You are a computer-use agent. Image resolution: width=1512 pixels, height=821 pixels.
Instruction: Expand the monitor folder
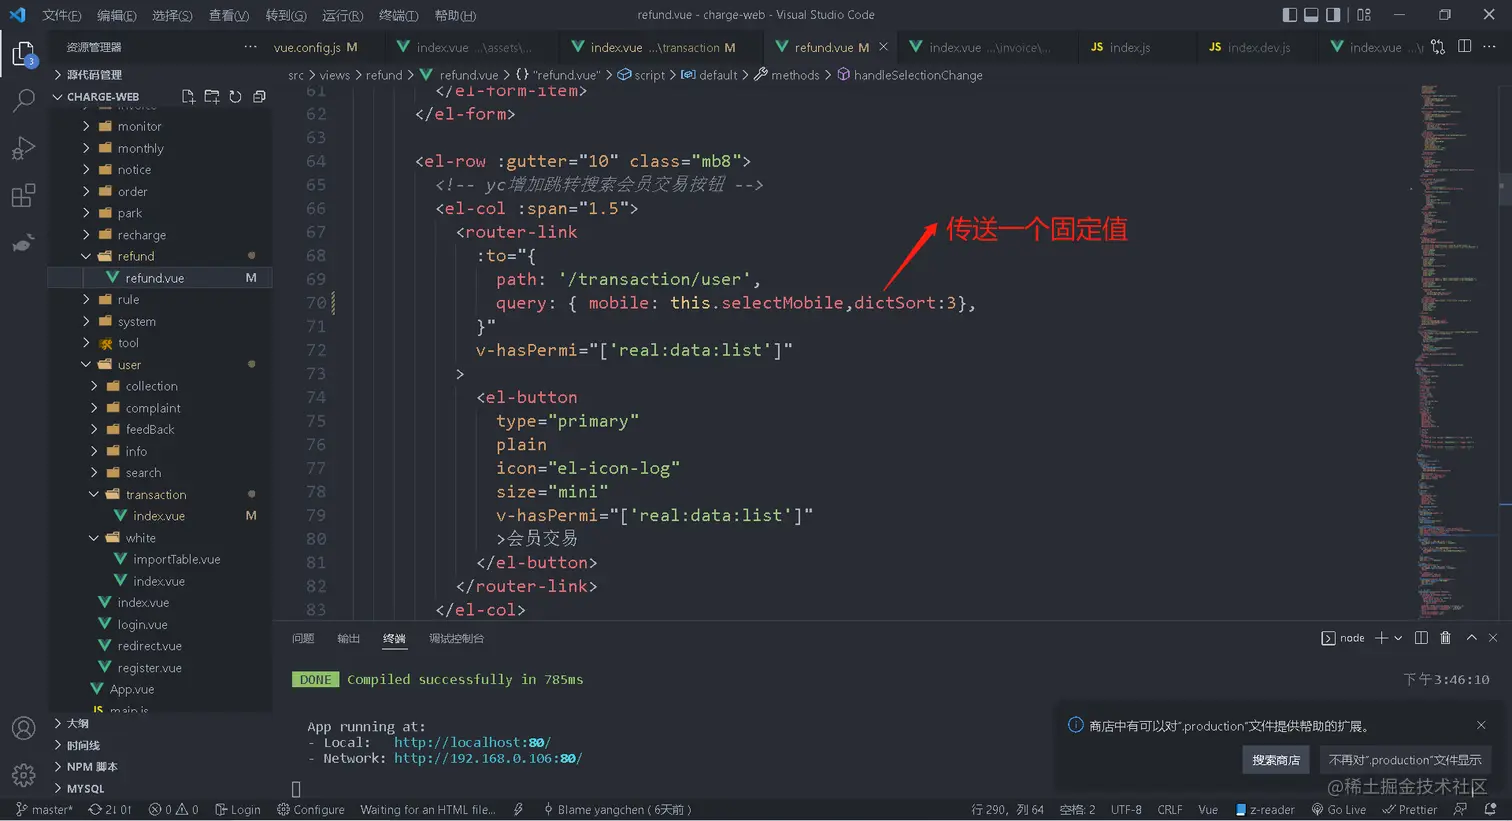point(86,126)
